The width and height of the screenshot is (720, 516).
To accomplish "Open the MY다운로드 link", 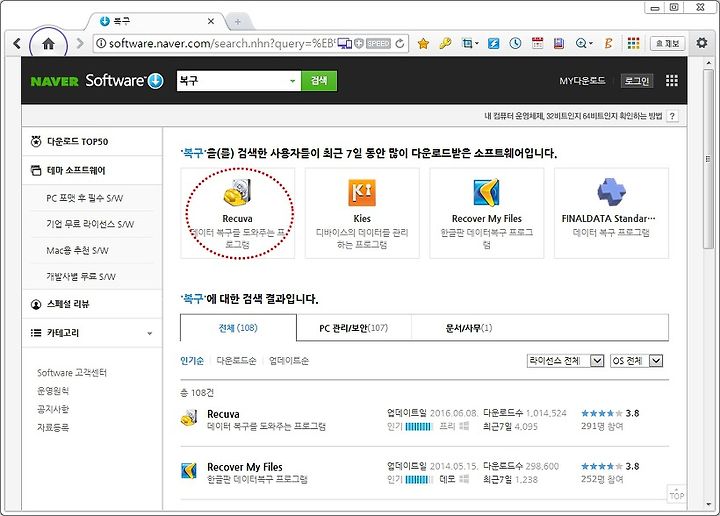I will coord(582,81).
